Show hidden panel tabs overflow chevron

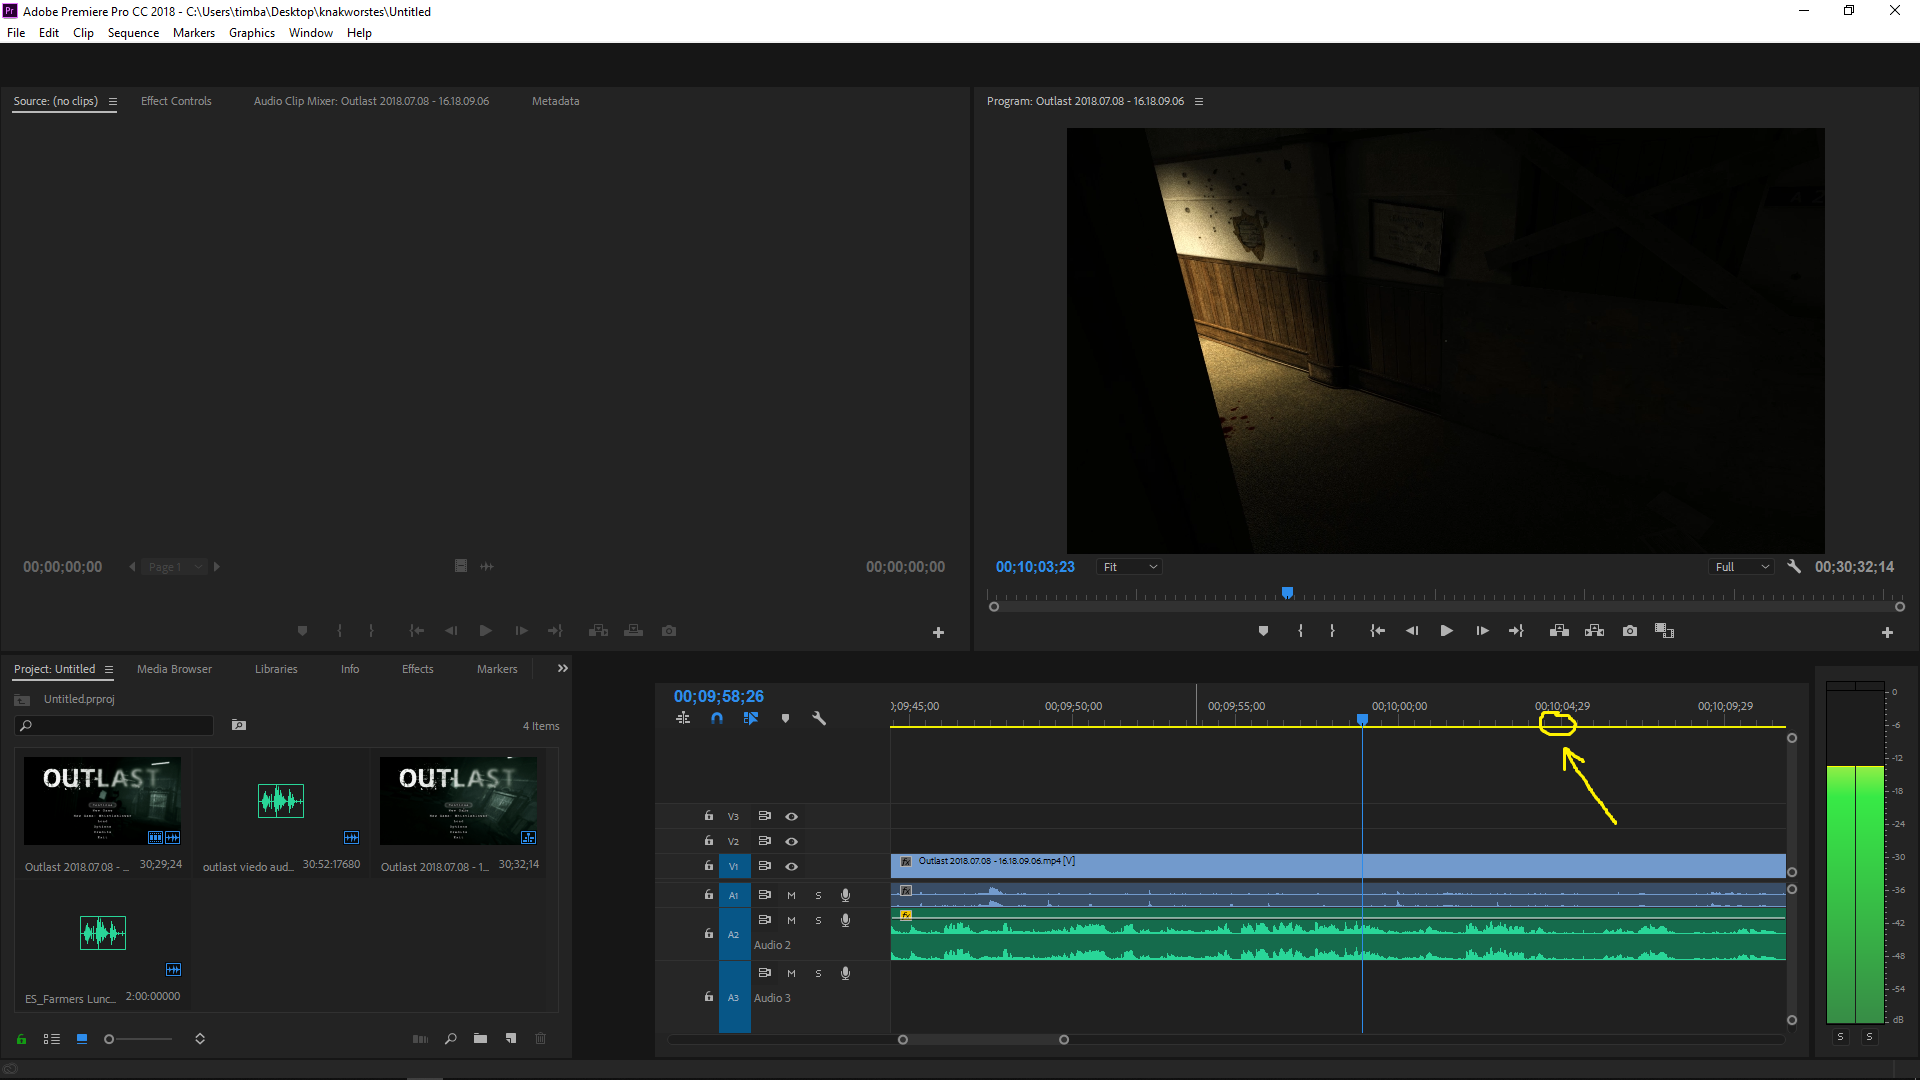(x=563, y=668)
